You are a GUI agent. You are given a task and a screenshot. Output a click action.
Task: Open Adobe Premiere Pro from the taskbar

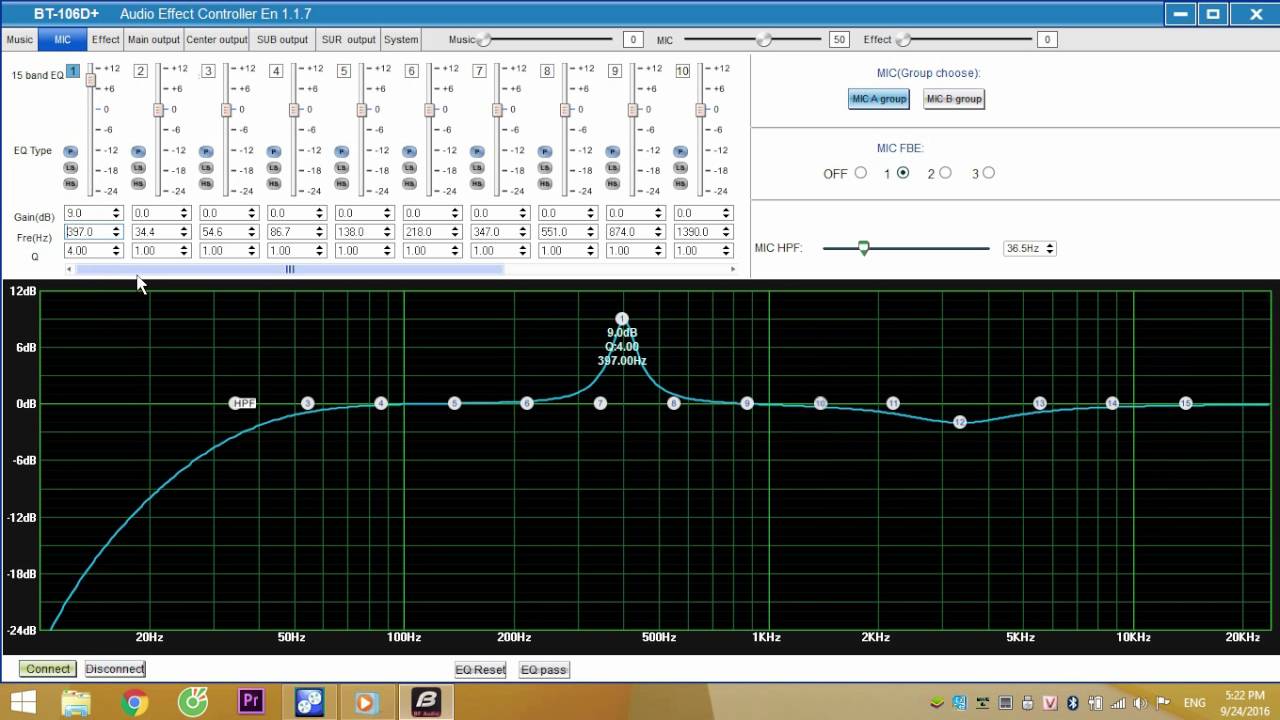tap(251, 702)
